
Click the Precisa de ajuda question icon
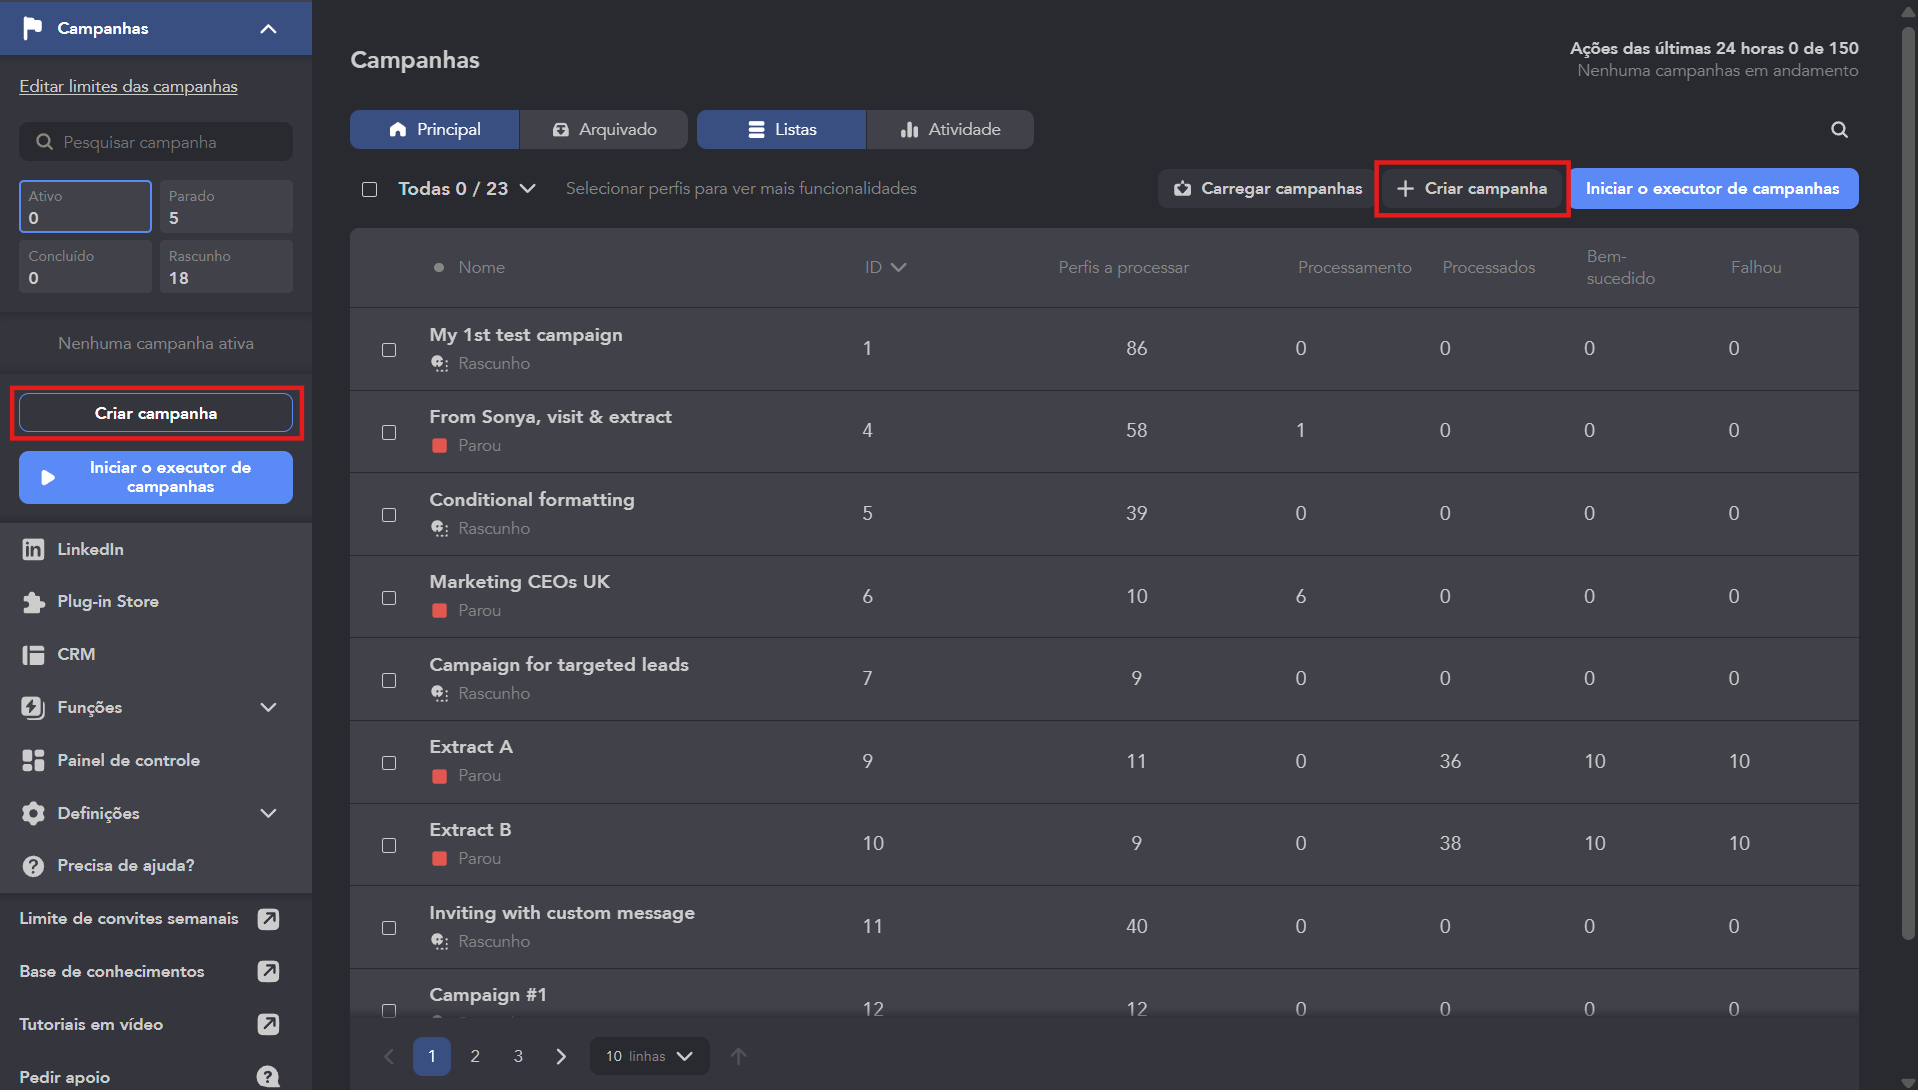pyautogui.click(x=33, y=865)
